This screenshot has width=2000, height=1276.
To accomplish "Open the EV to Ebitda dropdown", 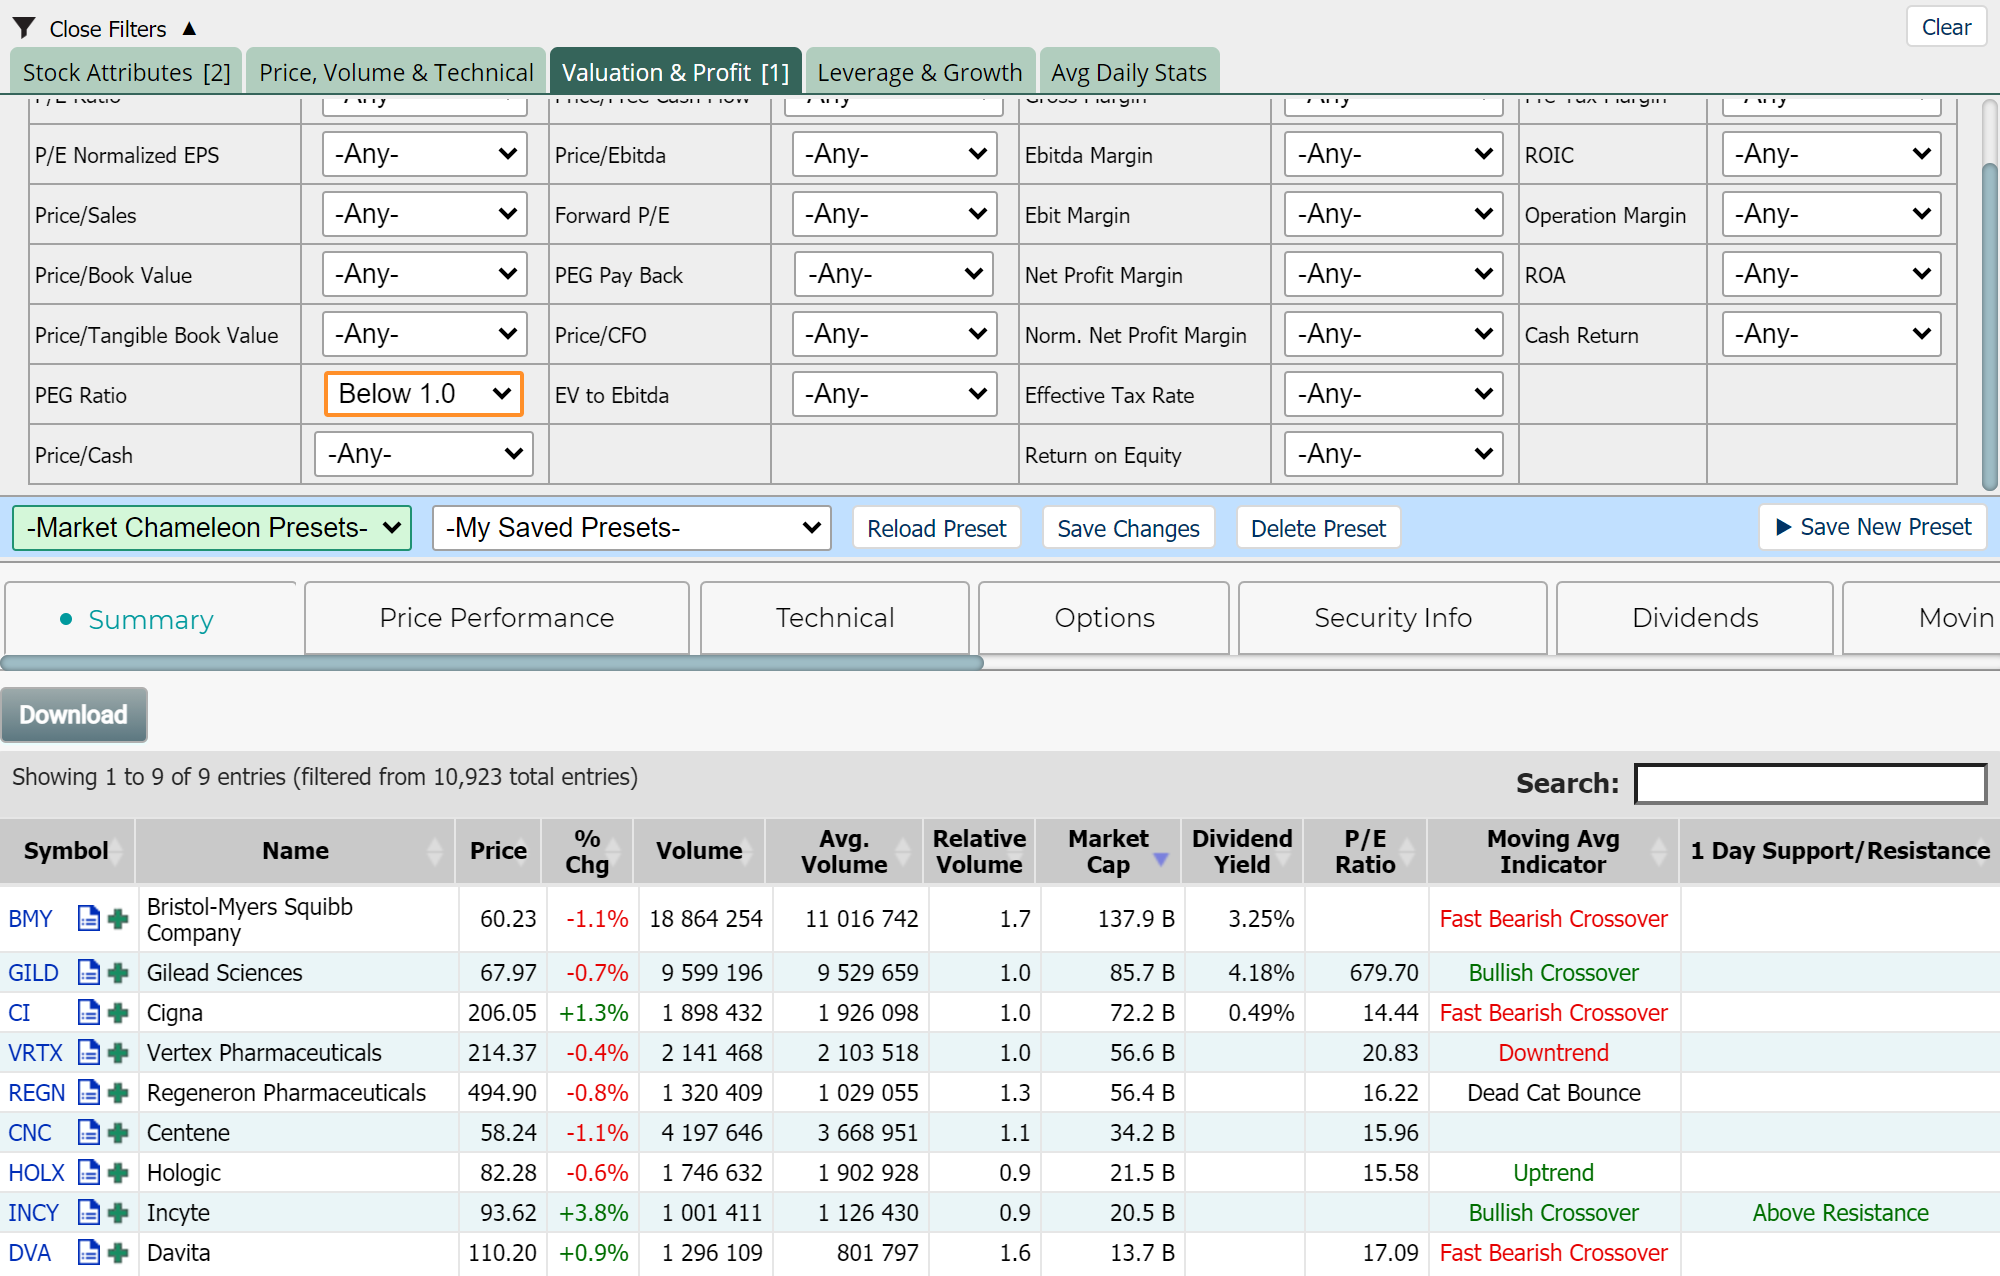I will pos(894,394).
